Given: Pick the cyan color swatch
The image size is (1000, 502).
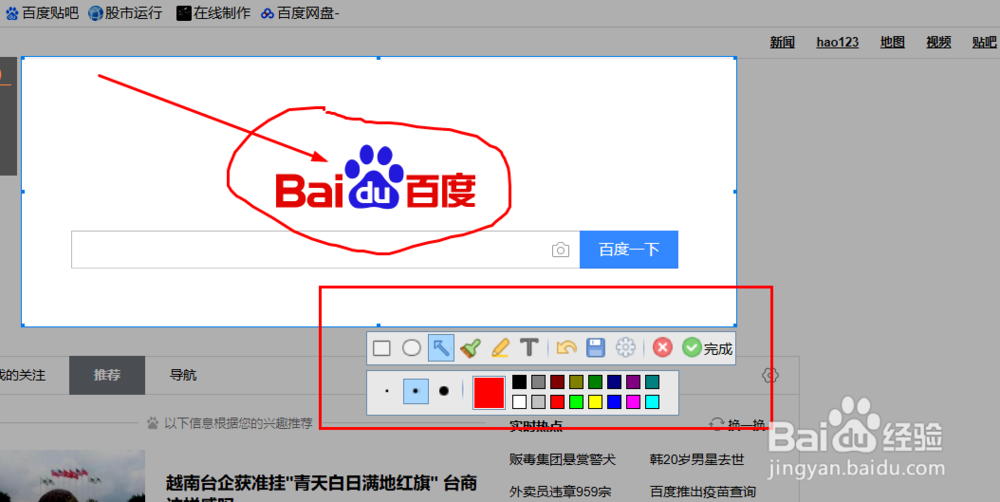Looking at the screenshot, I should pyautogui.click(x=652, y=402).
